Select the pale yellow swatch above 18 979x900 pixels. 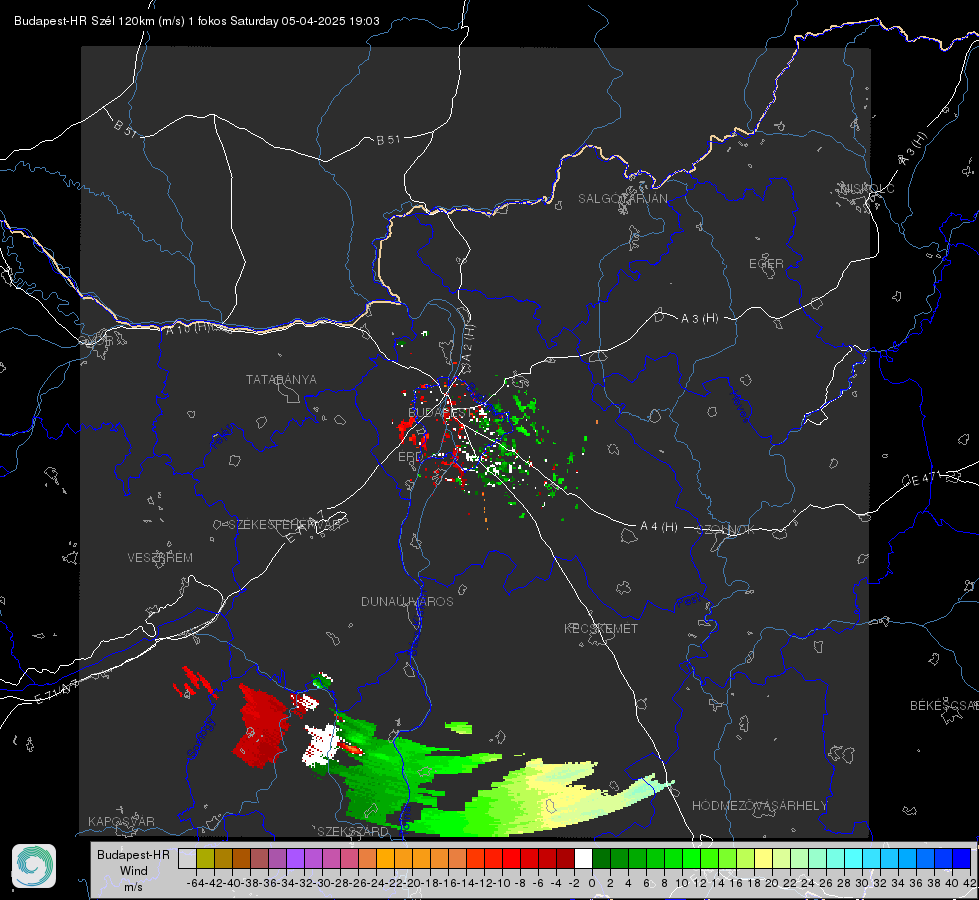click(x=763, y=858)
